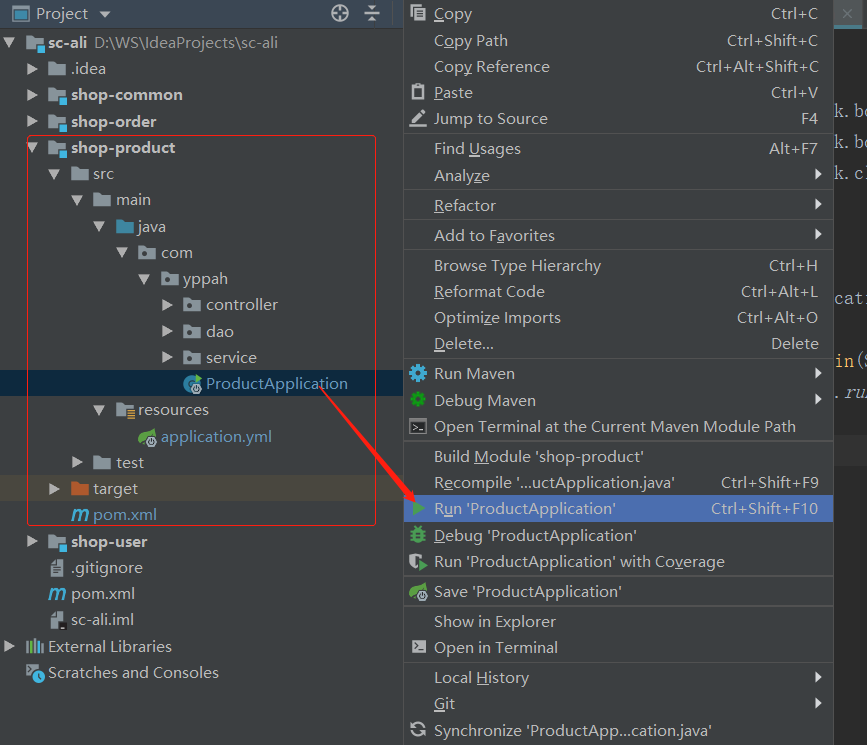Select Reformat Code menu entry

click(618, 291)
